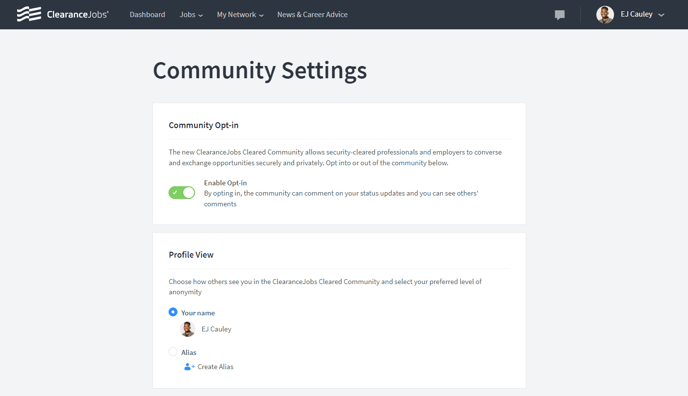Select the Your name radio button

[173, 312]
